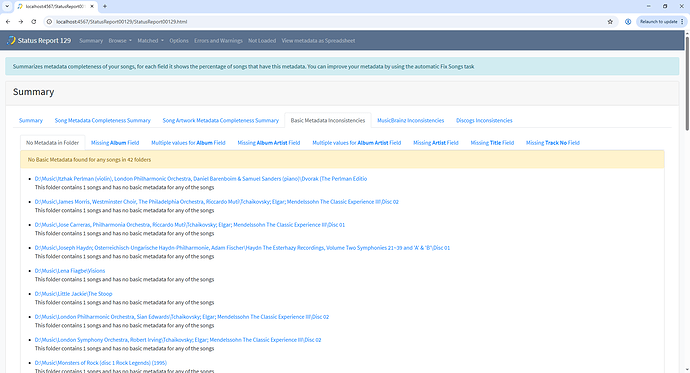Go forward in browser history
The image size is (690, 373).
tap(21, 22)
